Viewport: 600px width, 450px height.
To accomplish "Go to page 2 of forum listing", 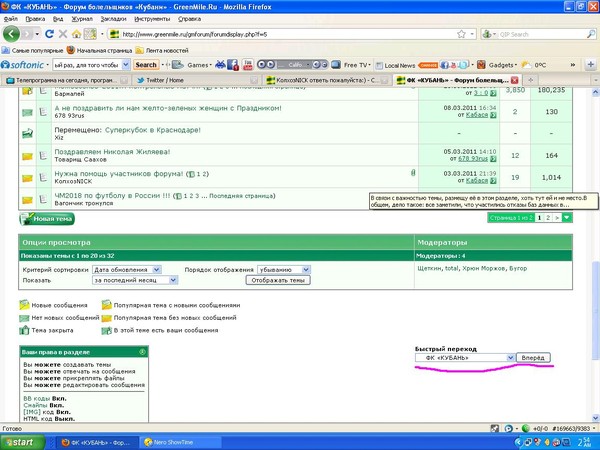I will coord(548,218).
